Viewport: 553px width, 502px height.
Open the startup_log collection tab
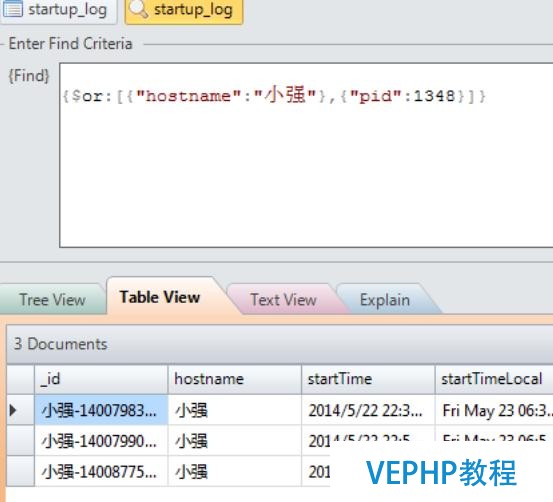(58, 11)
